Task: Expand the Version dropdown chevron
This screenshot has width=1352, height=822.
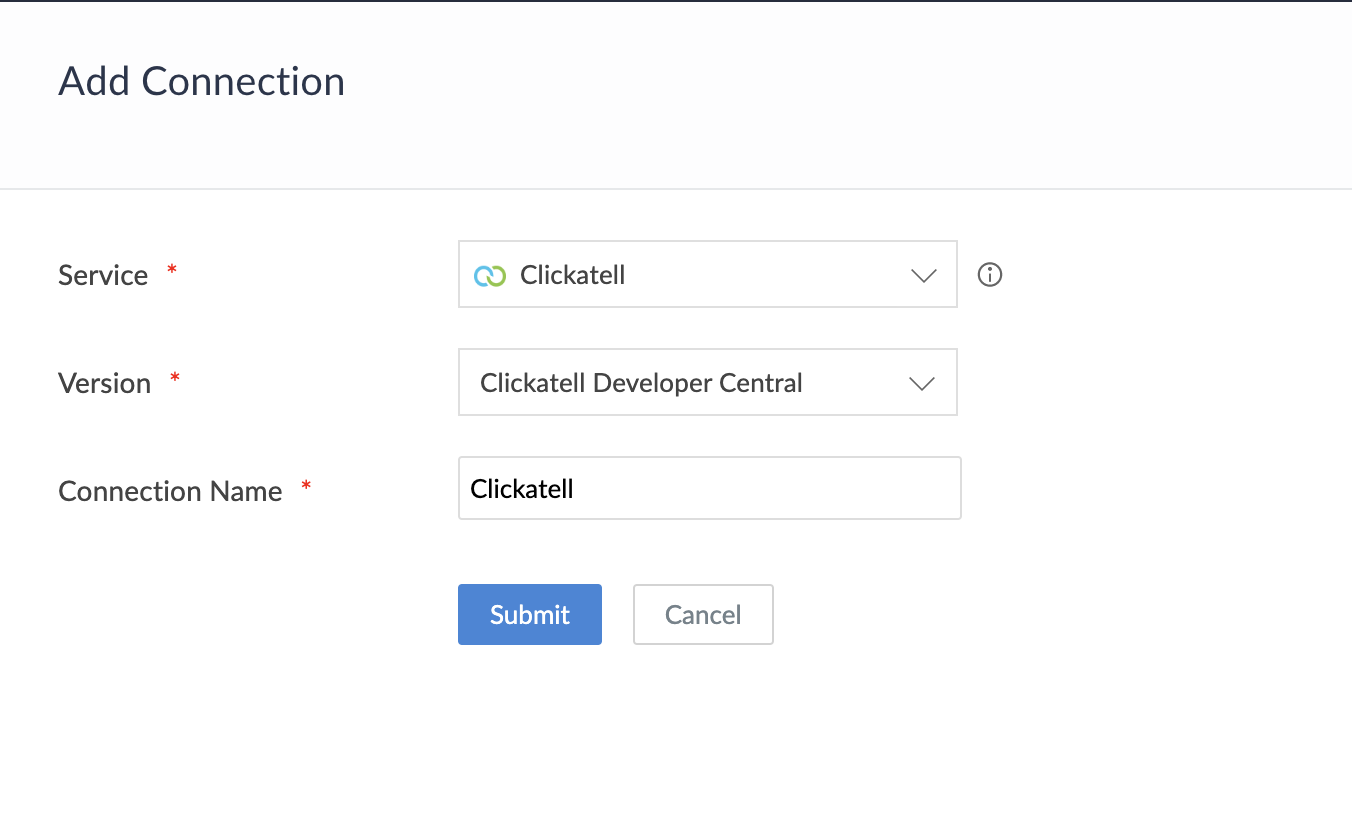Action: pos(921,383)
